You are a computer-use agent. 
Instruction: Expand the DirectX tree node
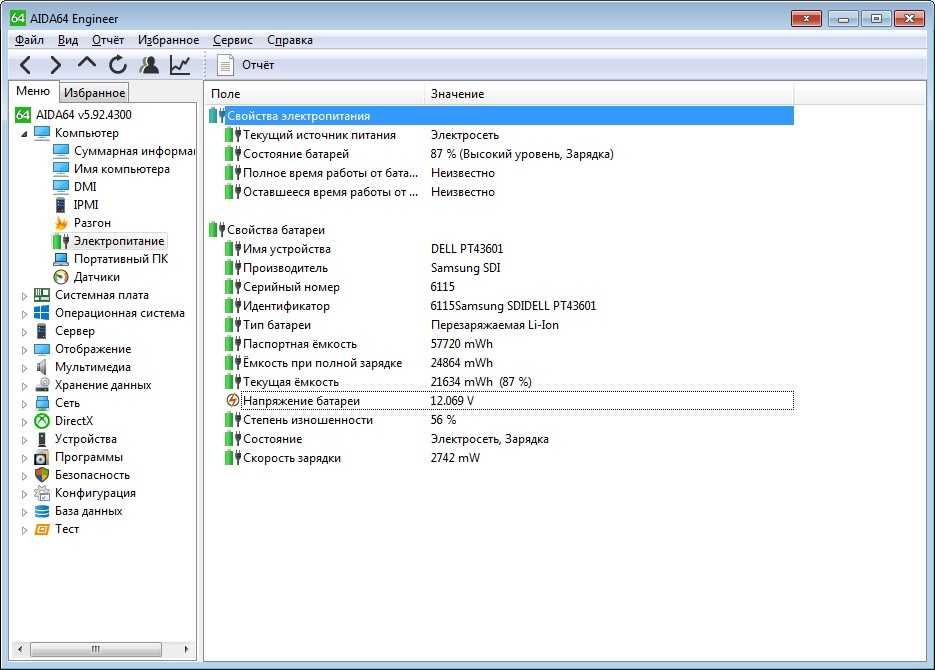click(24, 421)
